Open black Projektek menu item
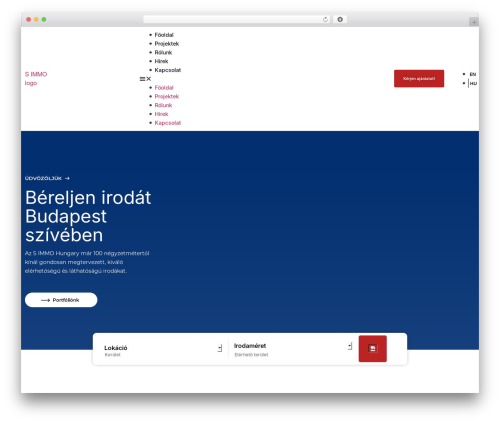The height and width of the screenshot is (423, 500). point(167,44)
